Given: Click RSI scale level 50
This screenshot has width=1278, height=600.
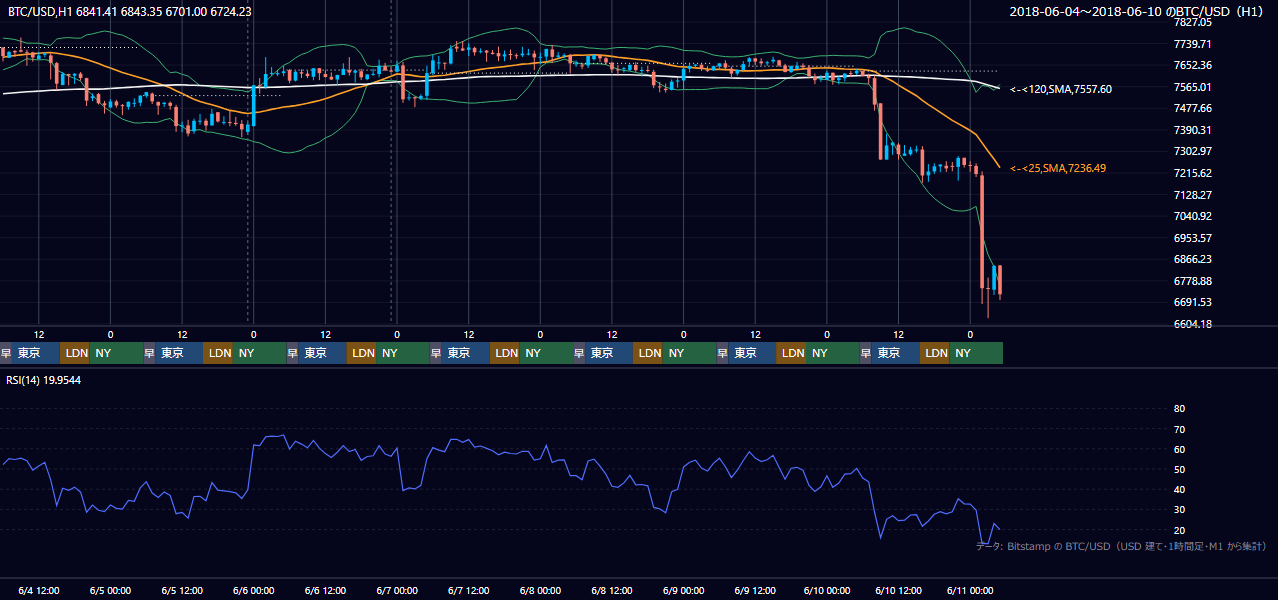Looking at the screenshot, I should tap(1179, 469).
